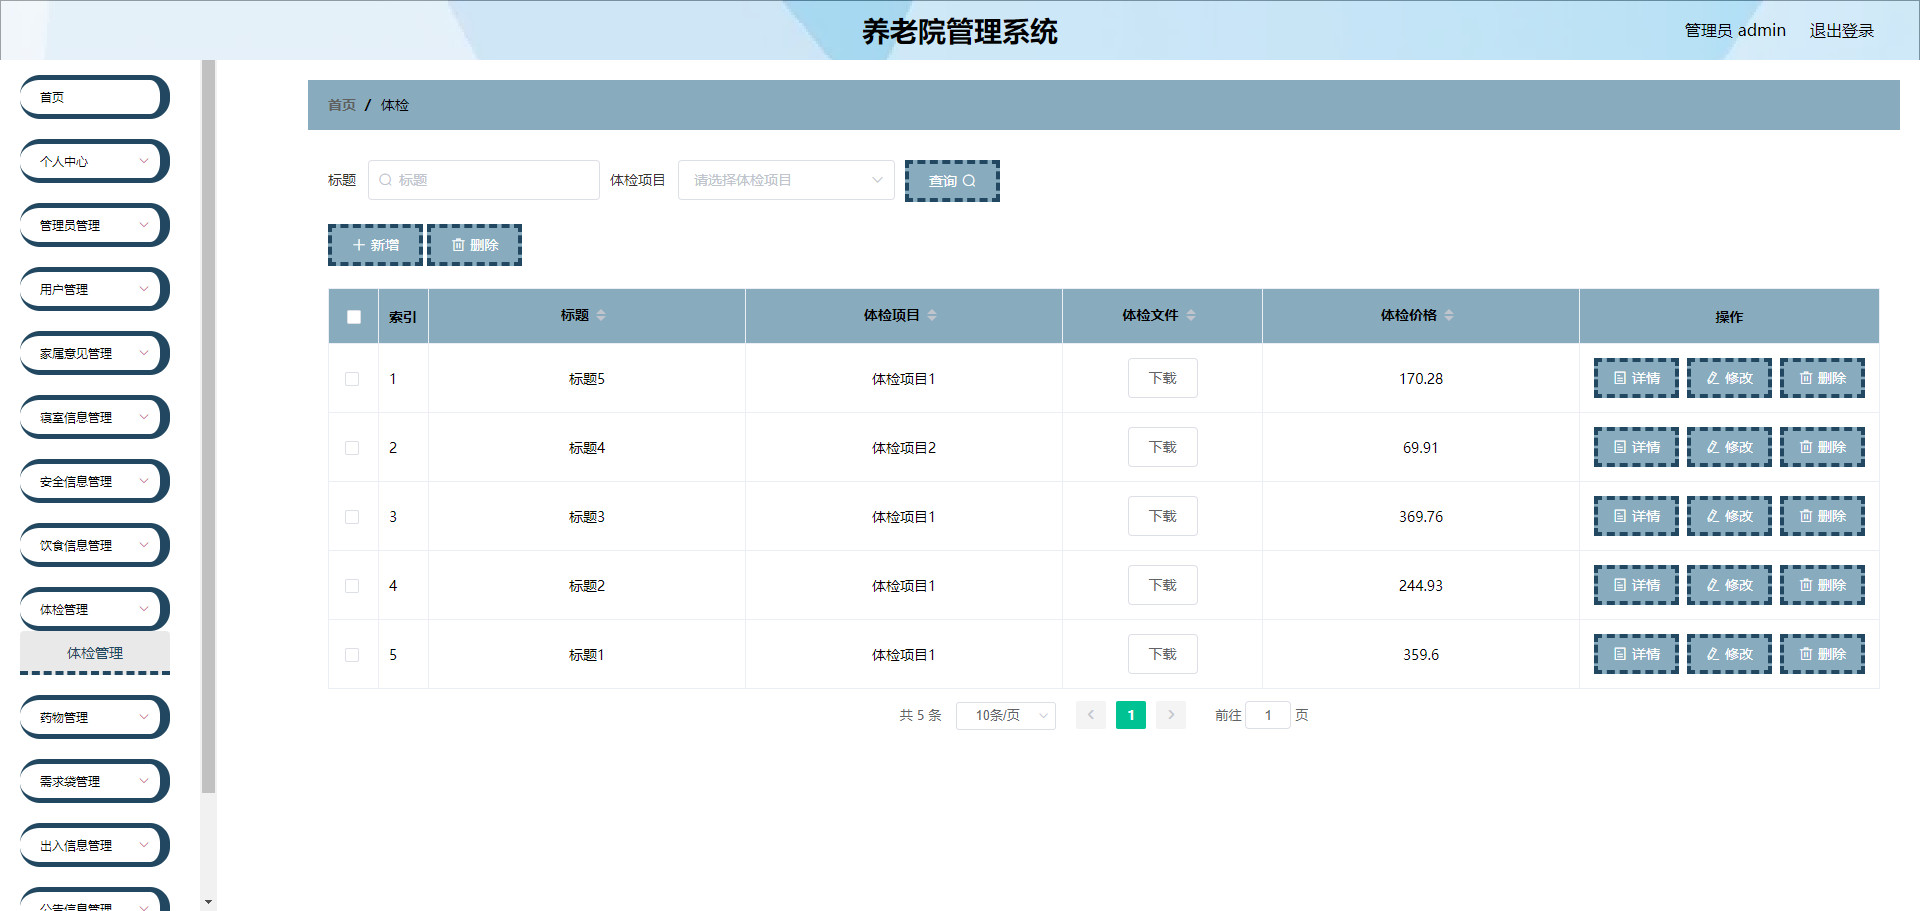The width and height of the screenshot is (1920, 911).
Task: Click the magnifier query button
Action: [x=951, y=181]
